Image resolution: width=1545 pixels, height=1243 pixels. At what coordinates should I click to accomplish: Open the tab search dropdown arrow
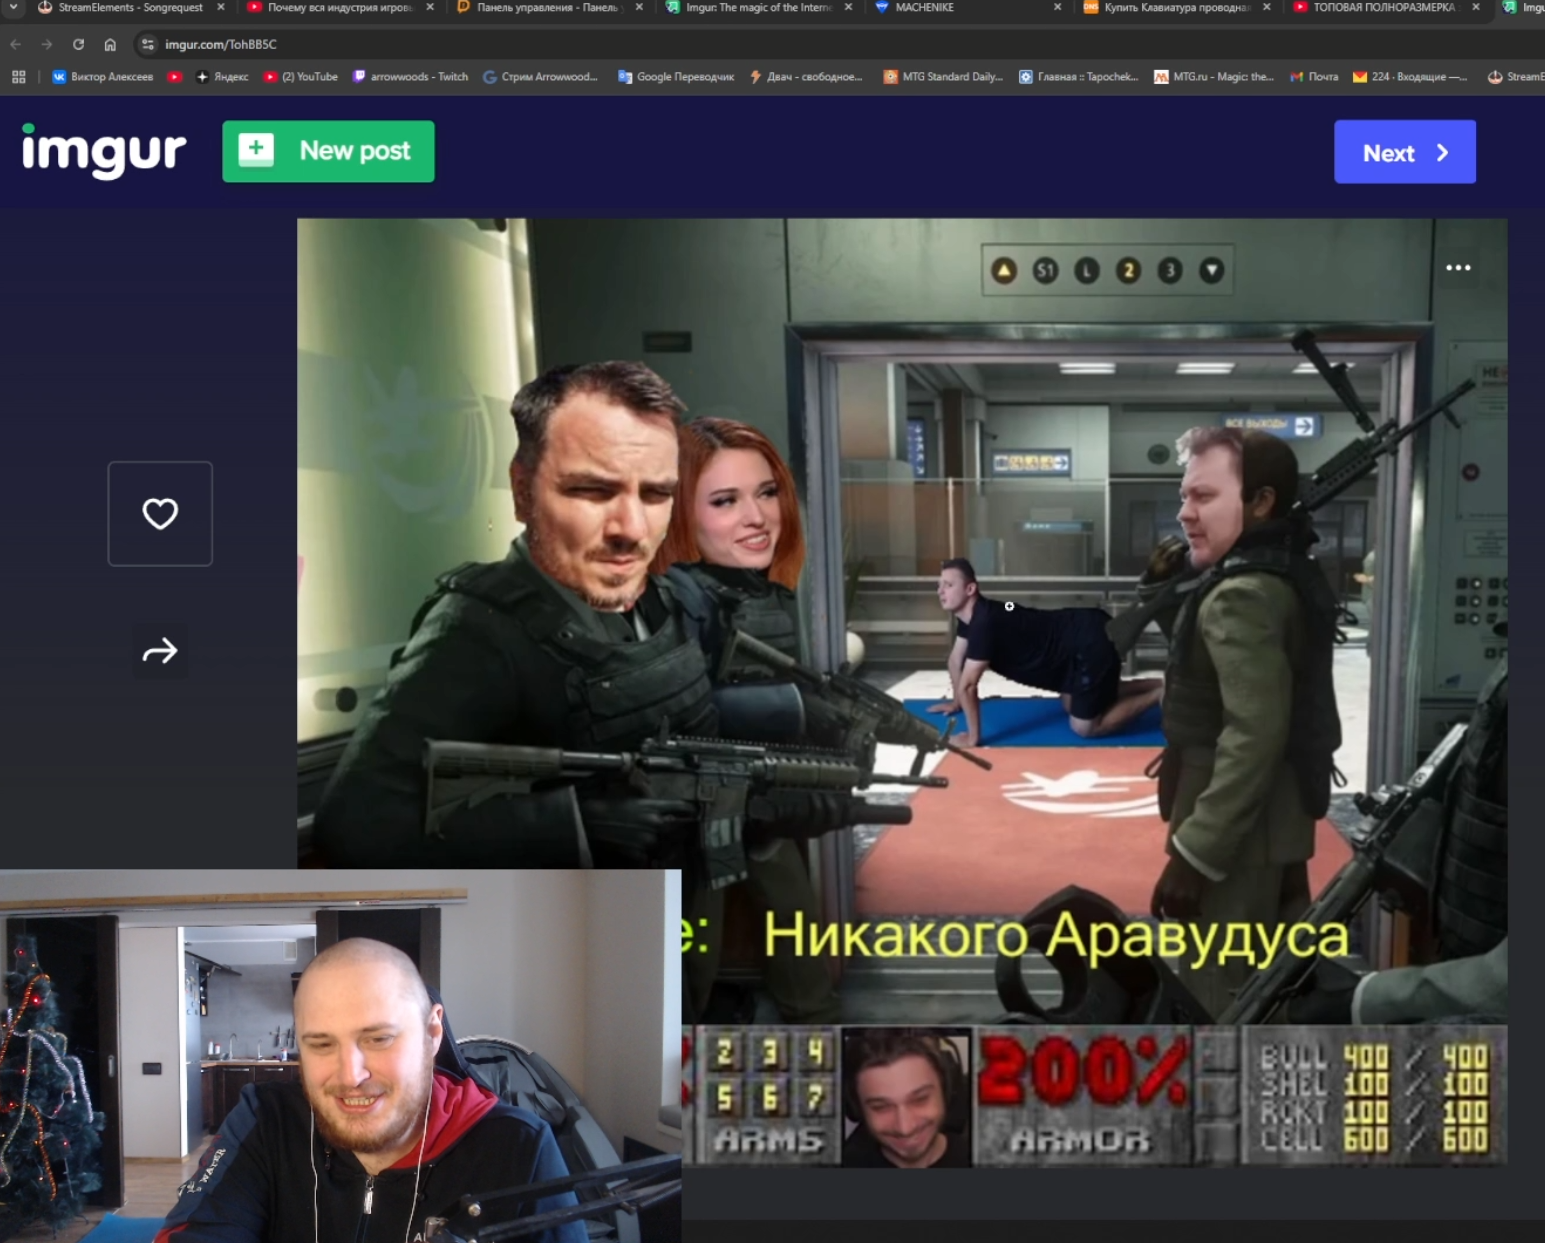(x=14, y=7)
